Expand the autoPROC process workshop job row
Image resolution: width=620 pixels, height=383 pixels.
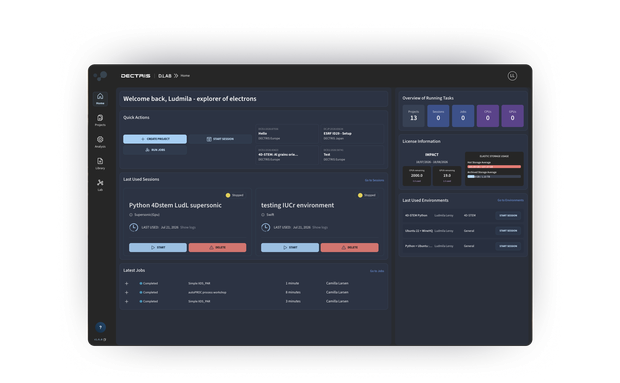pyautogui.click(x=127, y=292)
